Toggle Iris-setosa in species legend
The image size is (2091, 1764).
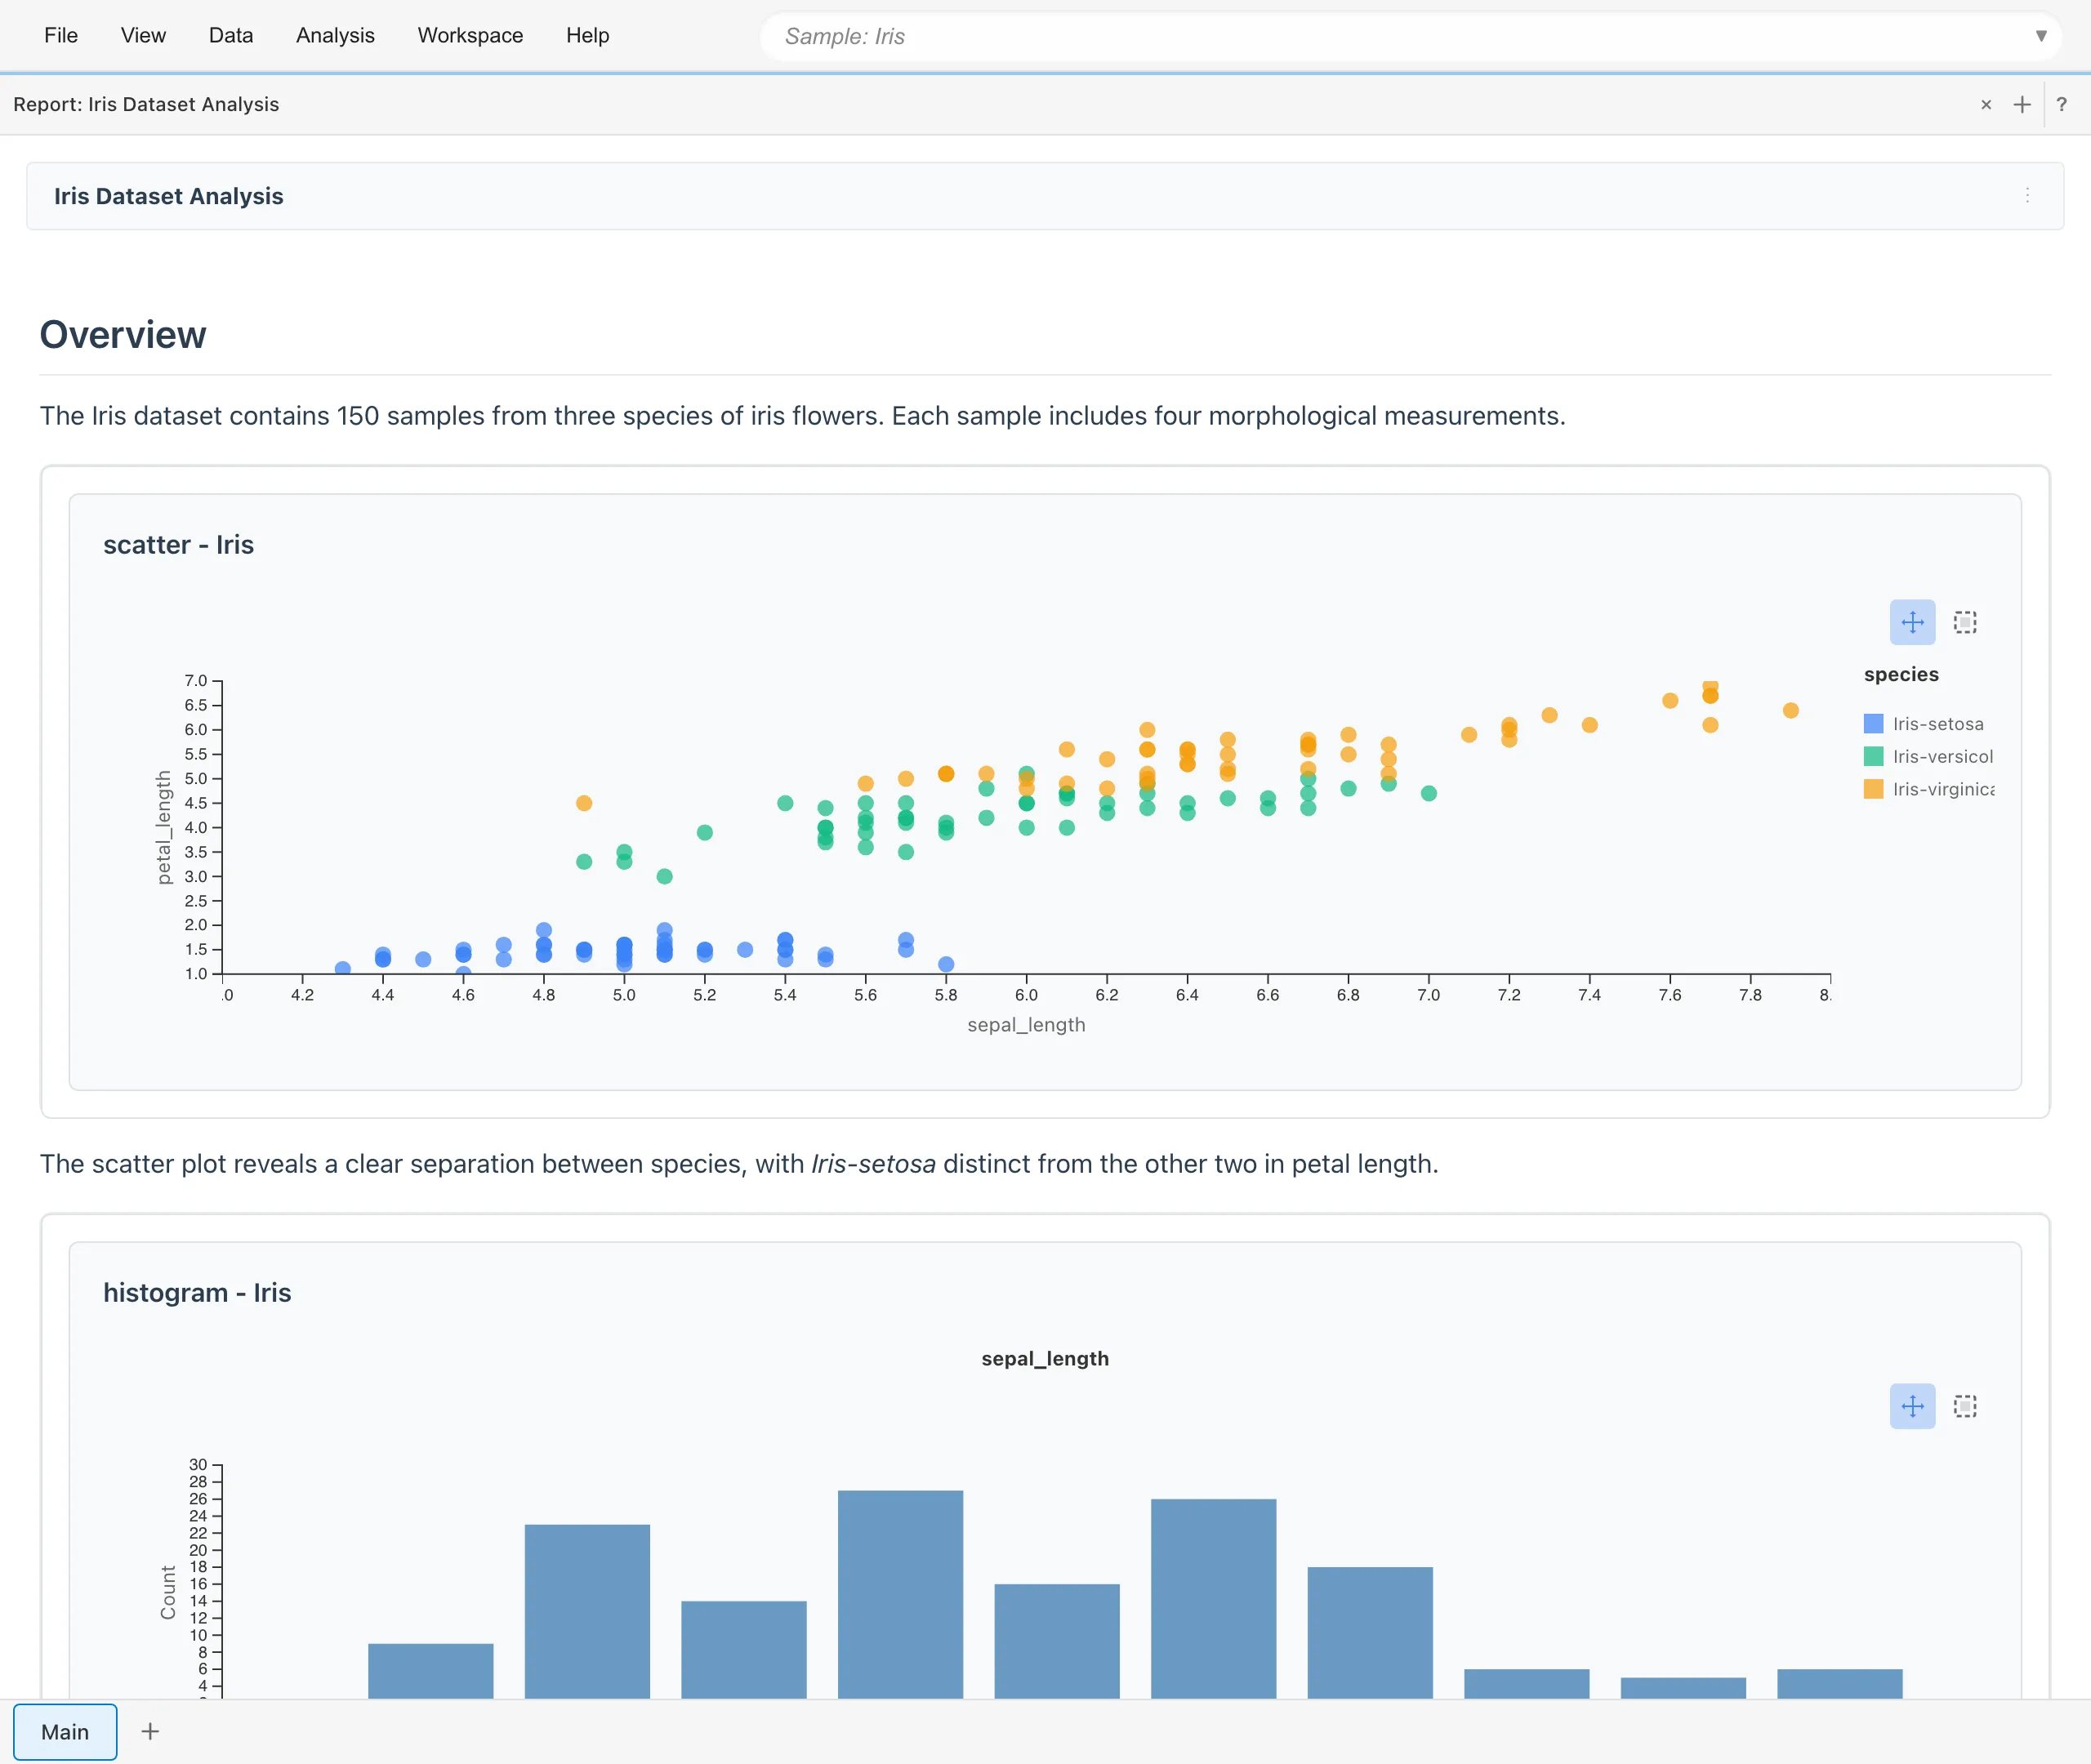1936,724
